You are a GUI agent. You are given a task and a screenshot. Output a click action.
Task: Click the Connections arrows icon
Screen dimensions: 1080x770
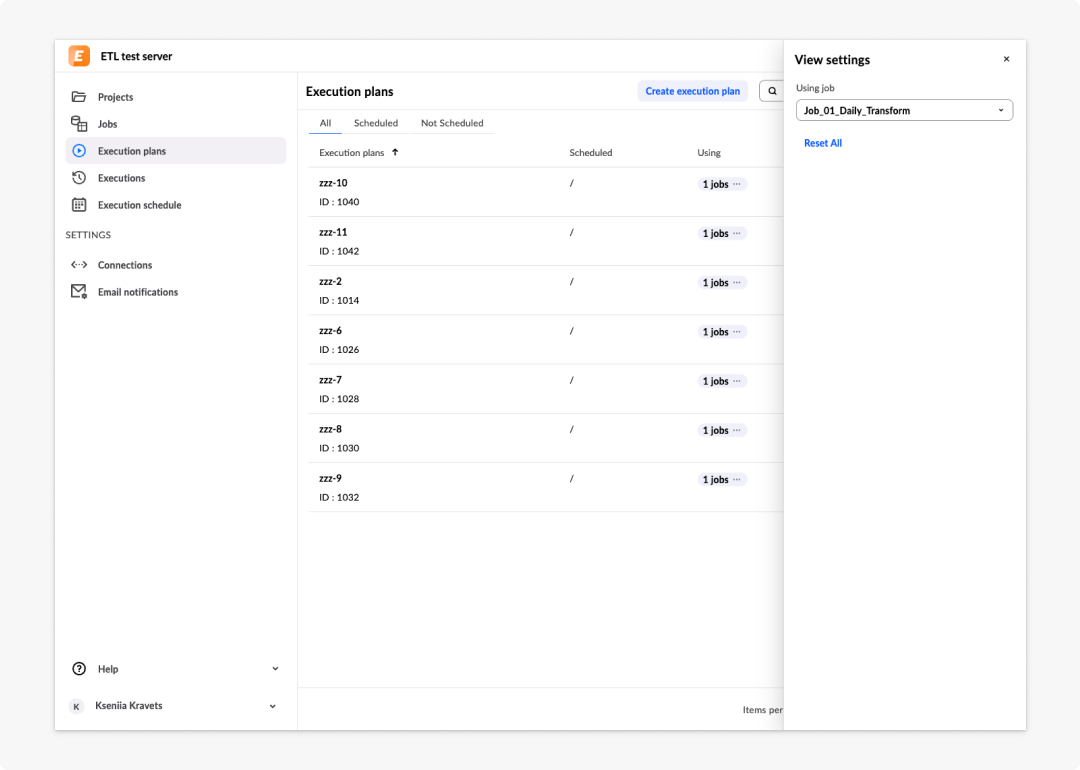(x=79, y=264)
